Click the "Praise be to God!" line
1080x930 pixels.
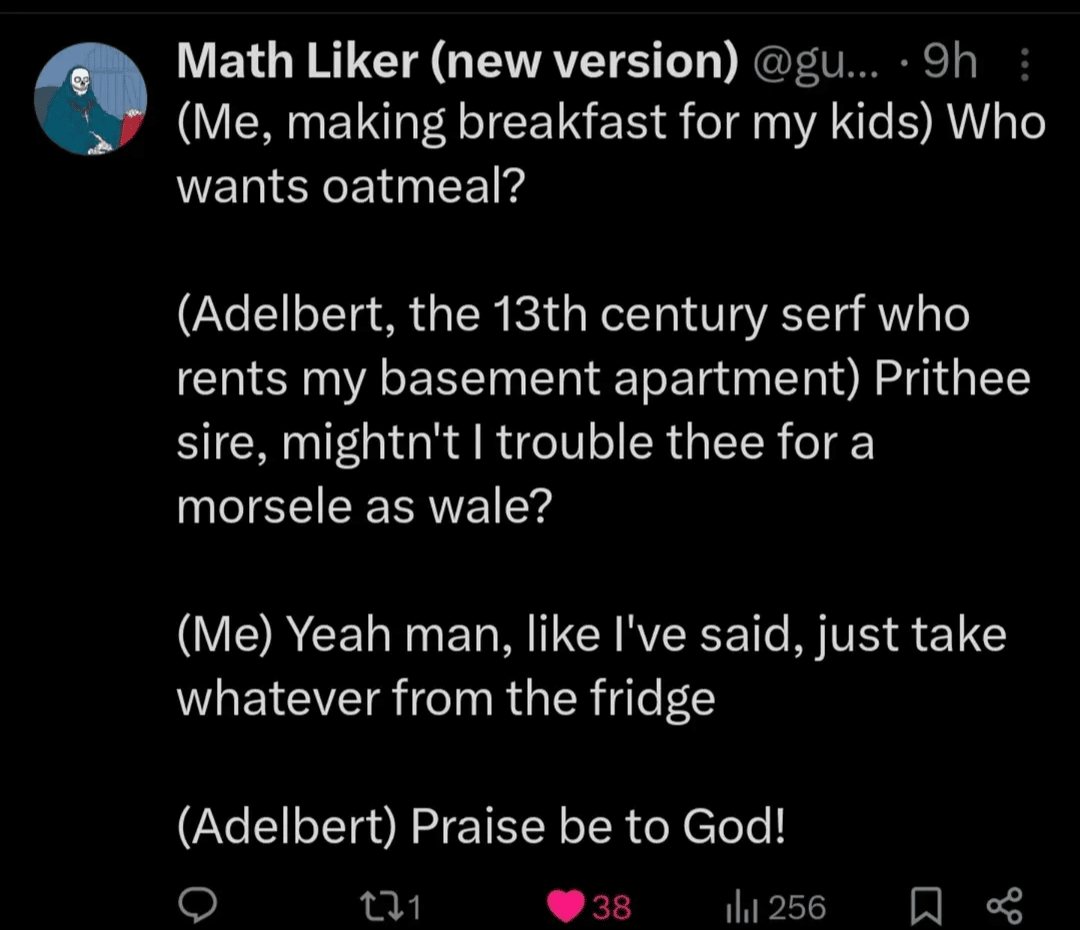tap(598, 825)
